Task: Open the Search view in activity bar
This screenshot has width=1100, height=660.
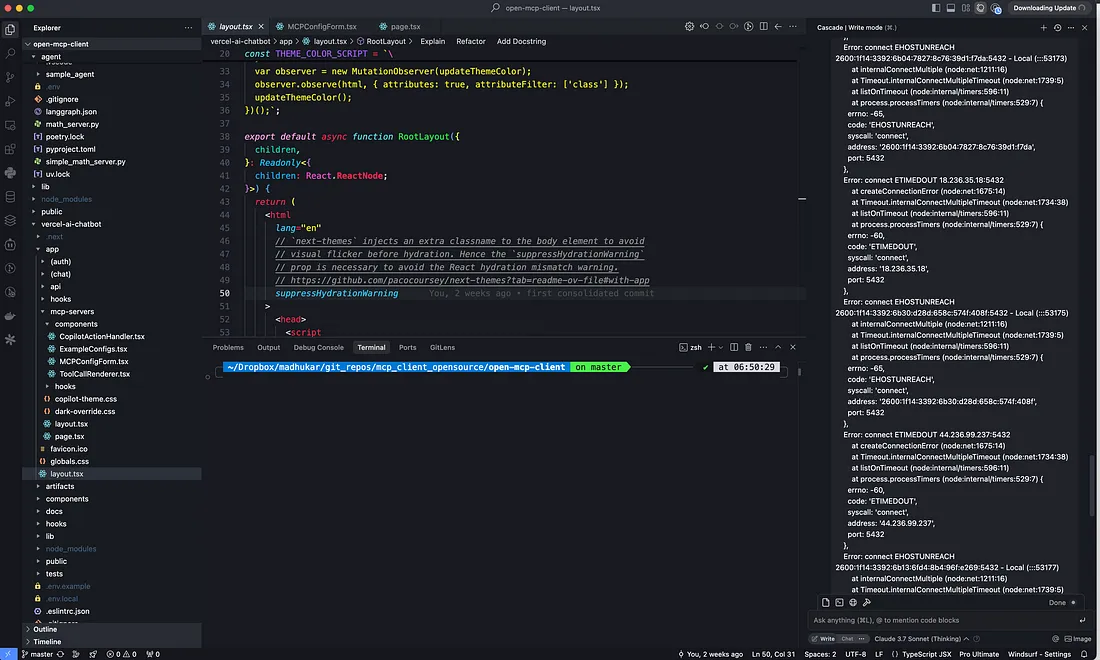Action: pos(11,53)
